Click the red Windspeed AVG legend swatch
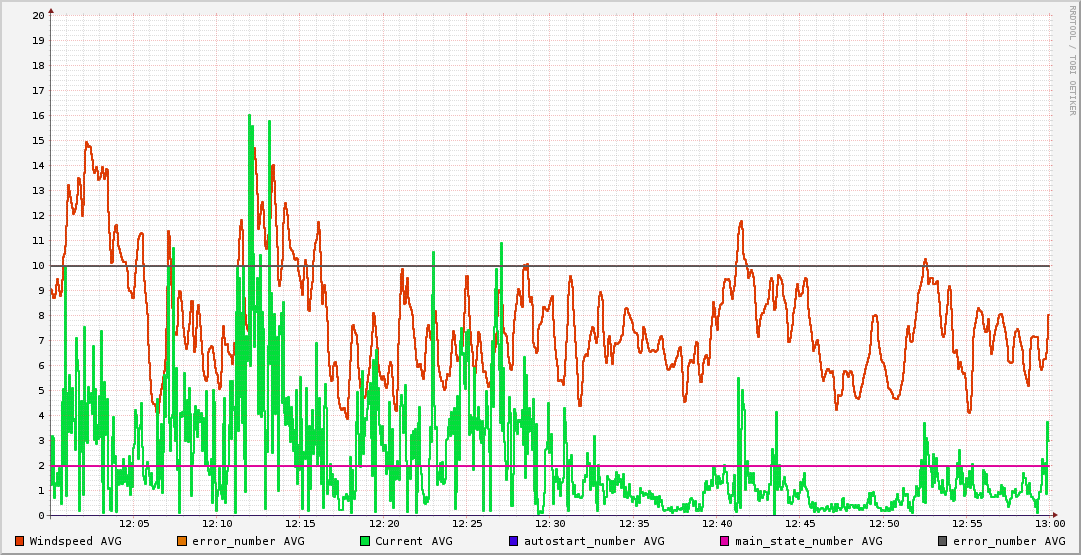This screenshot has width=1081, height=555. [x=20, y=541]
